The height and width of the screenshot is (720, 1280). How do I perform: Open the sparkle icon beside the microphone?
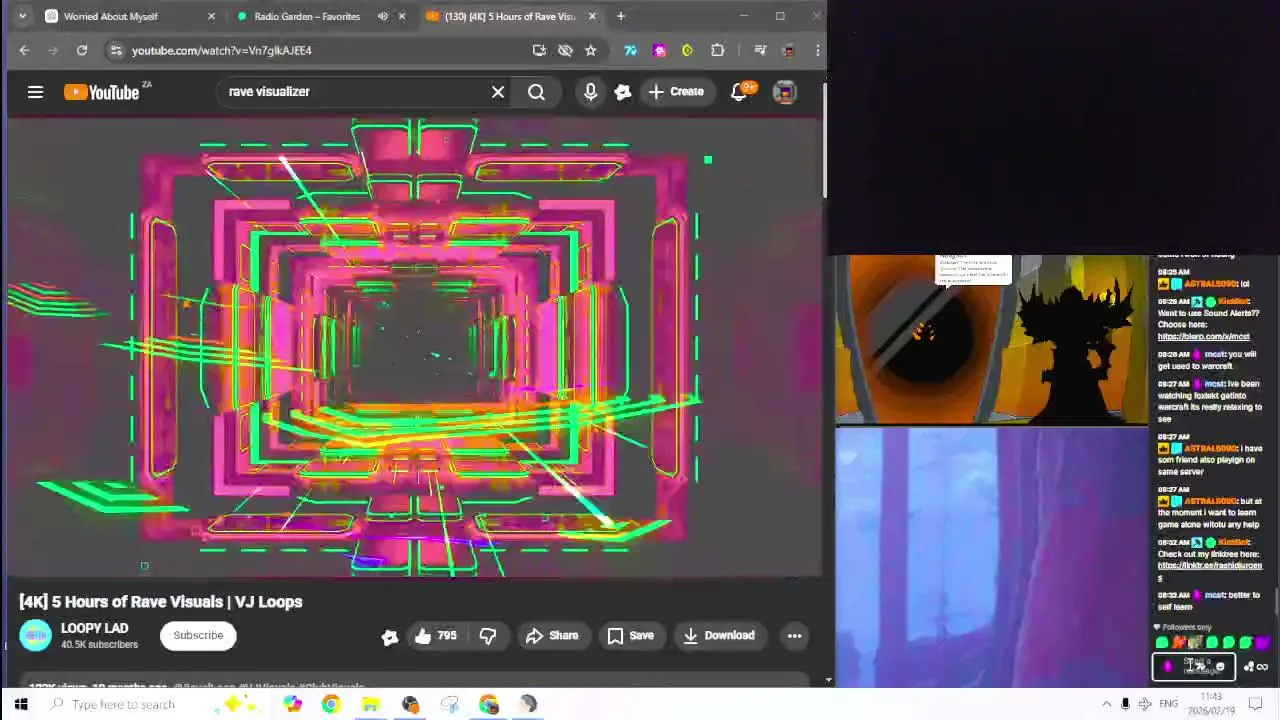coord(623,92)
